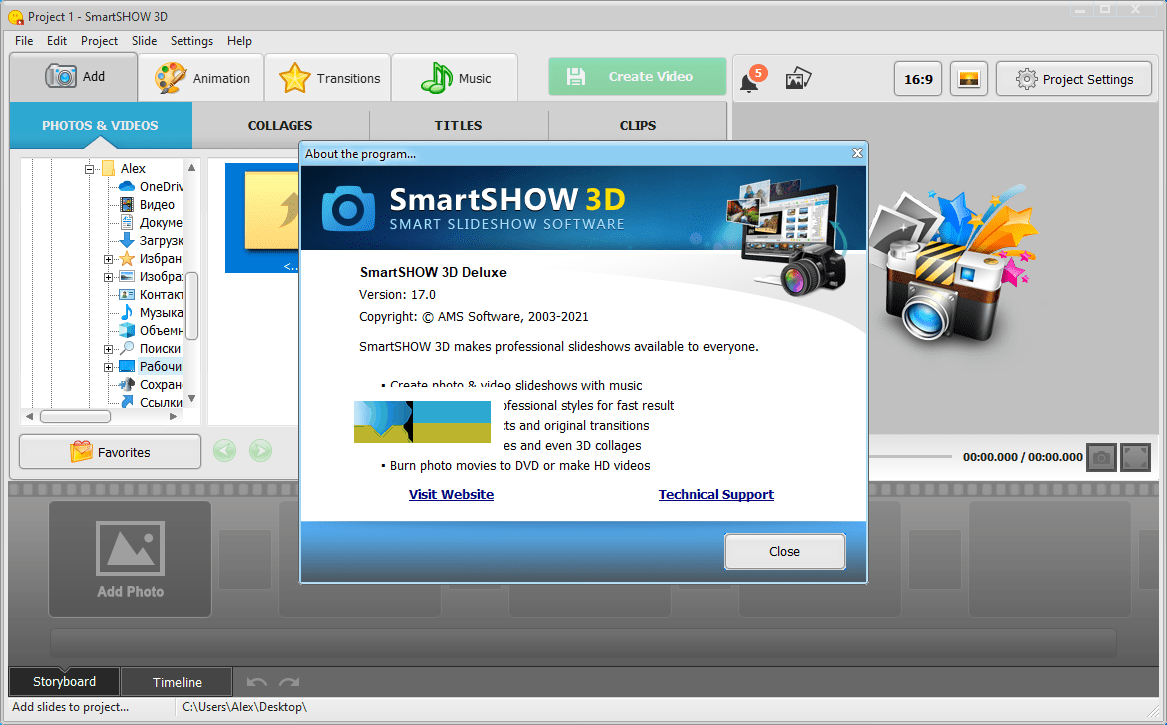This screenshot has height=725, width=1167.
Task: Click the slide background image icon
Action: point(968,79)
